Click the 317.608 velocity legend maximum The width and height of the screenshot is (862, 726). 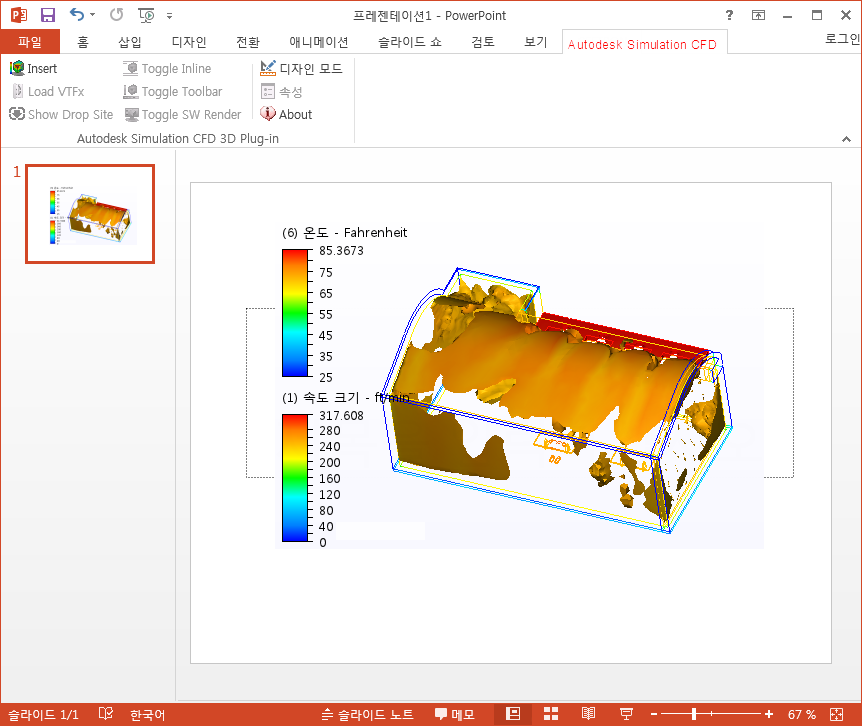341,415
